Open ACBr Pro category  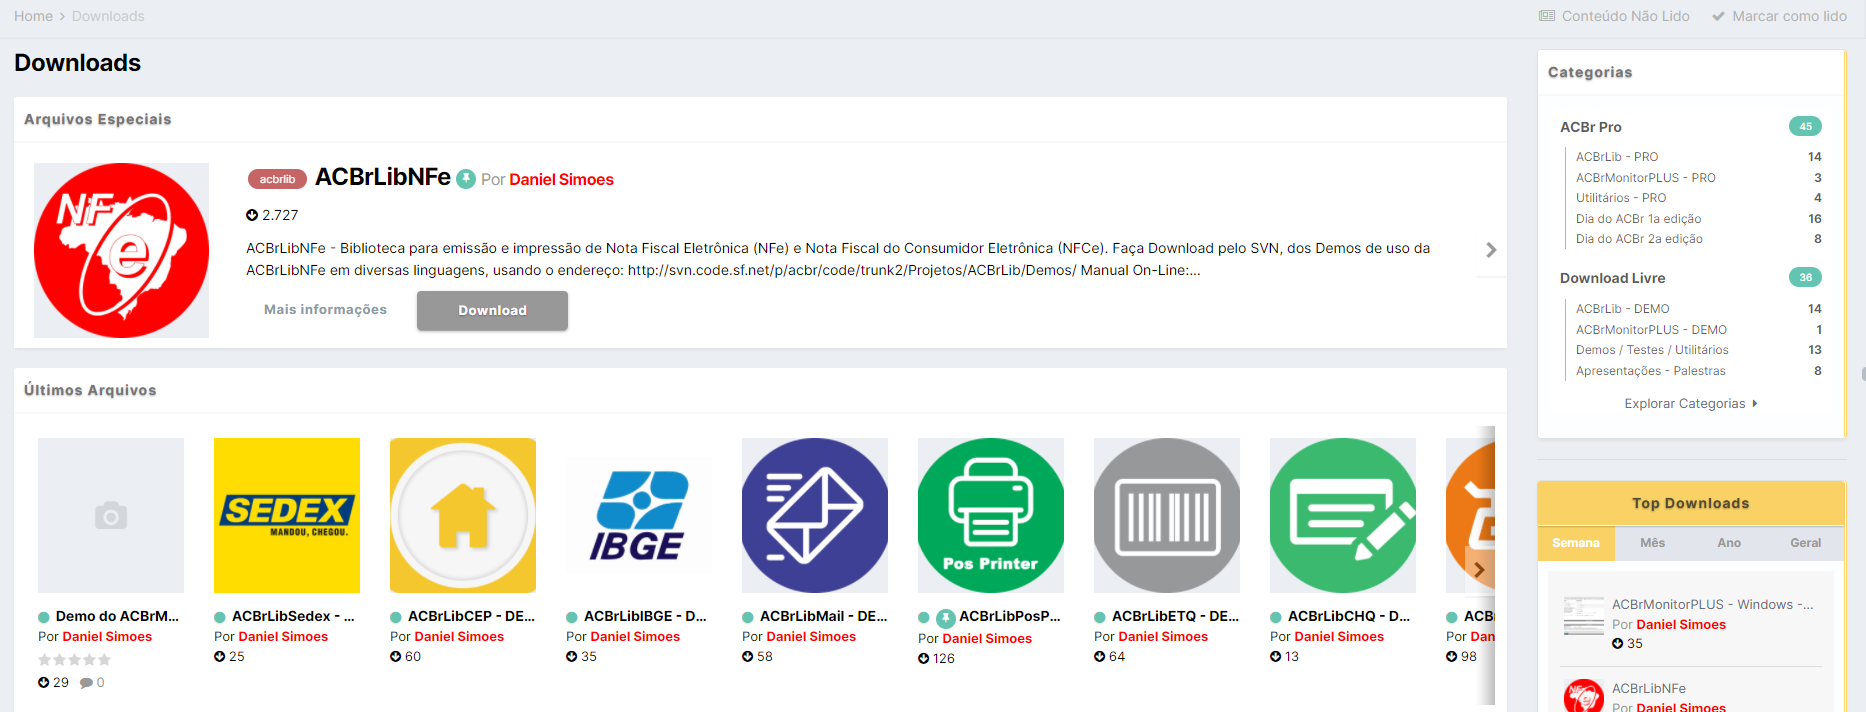1591,127
